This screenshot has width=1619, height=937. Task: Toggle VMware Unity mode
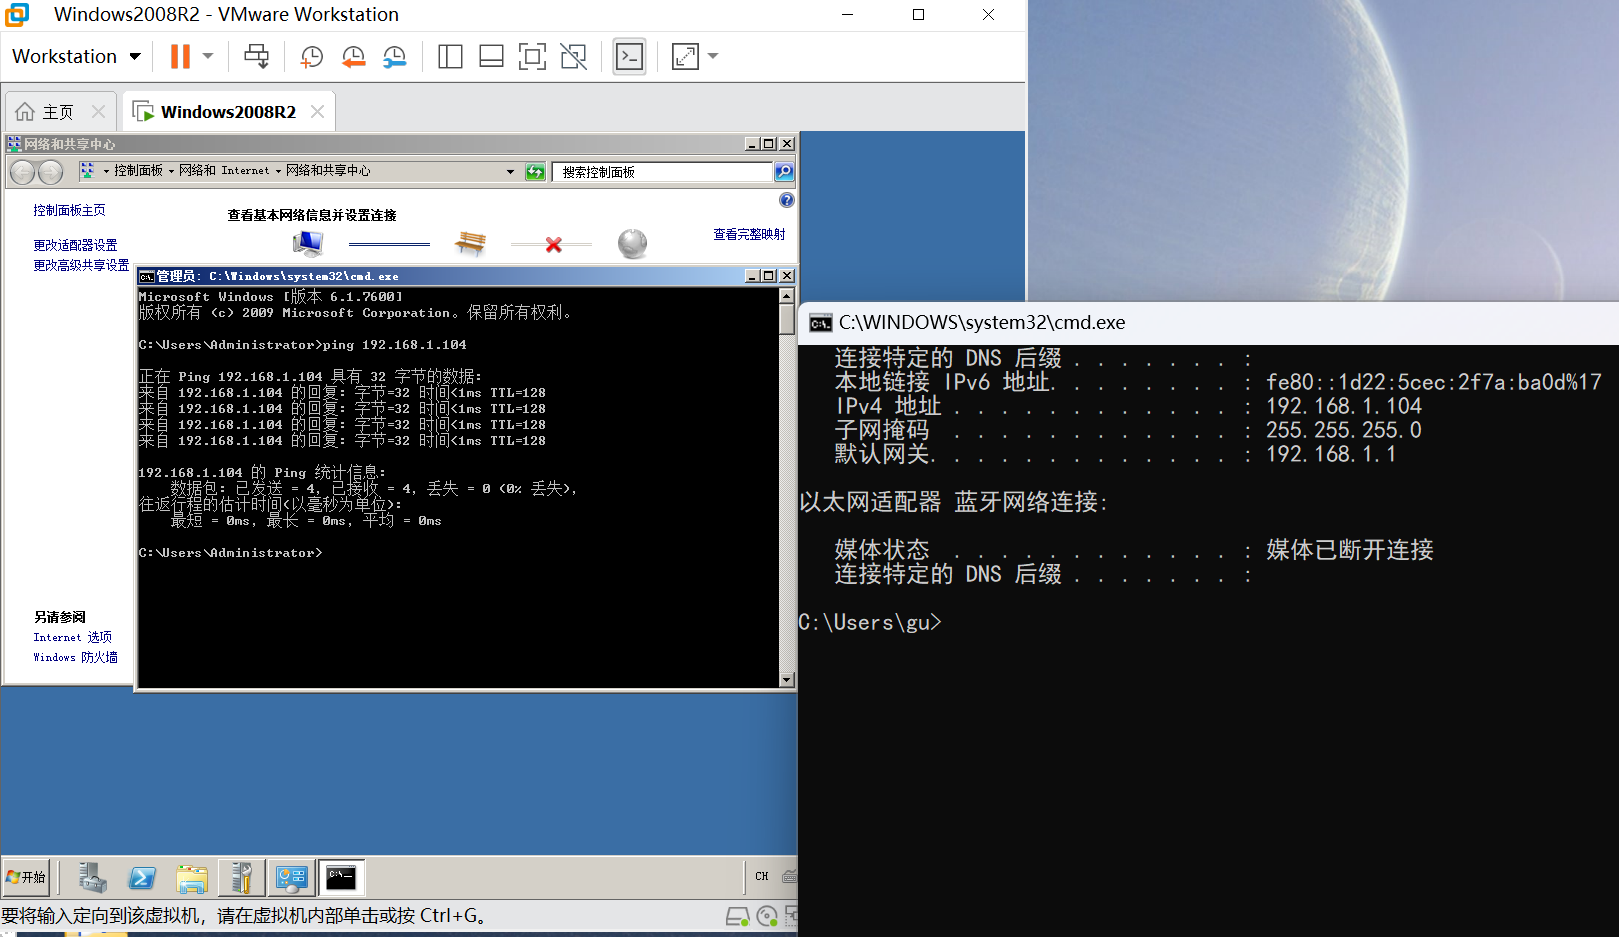tap(573, 56)
